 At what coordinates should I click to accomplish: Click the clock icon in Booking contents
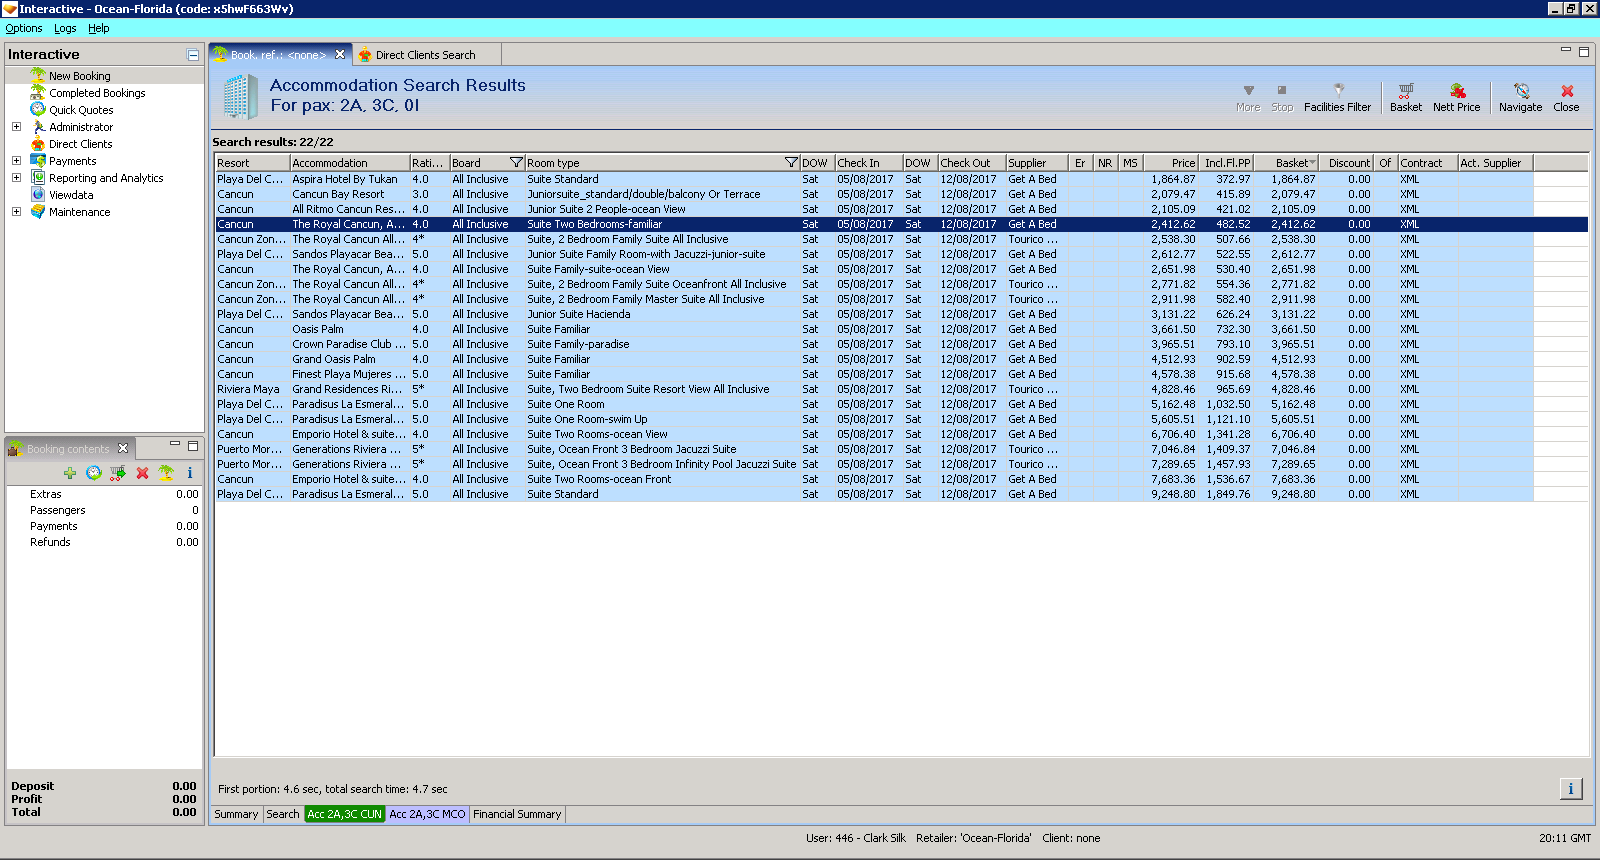pos(94,473)
